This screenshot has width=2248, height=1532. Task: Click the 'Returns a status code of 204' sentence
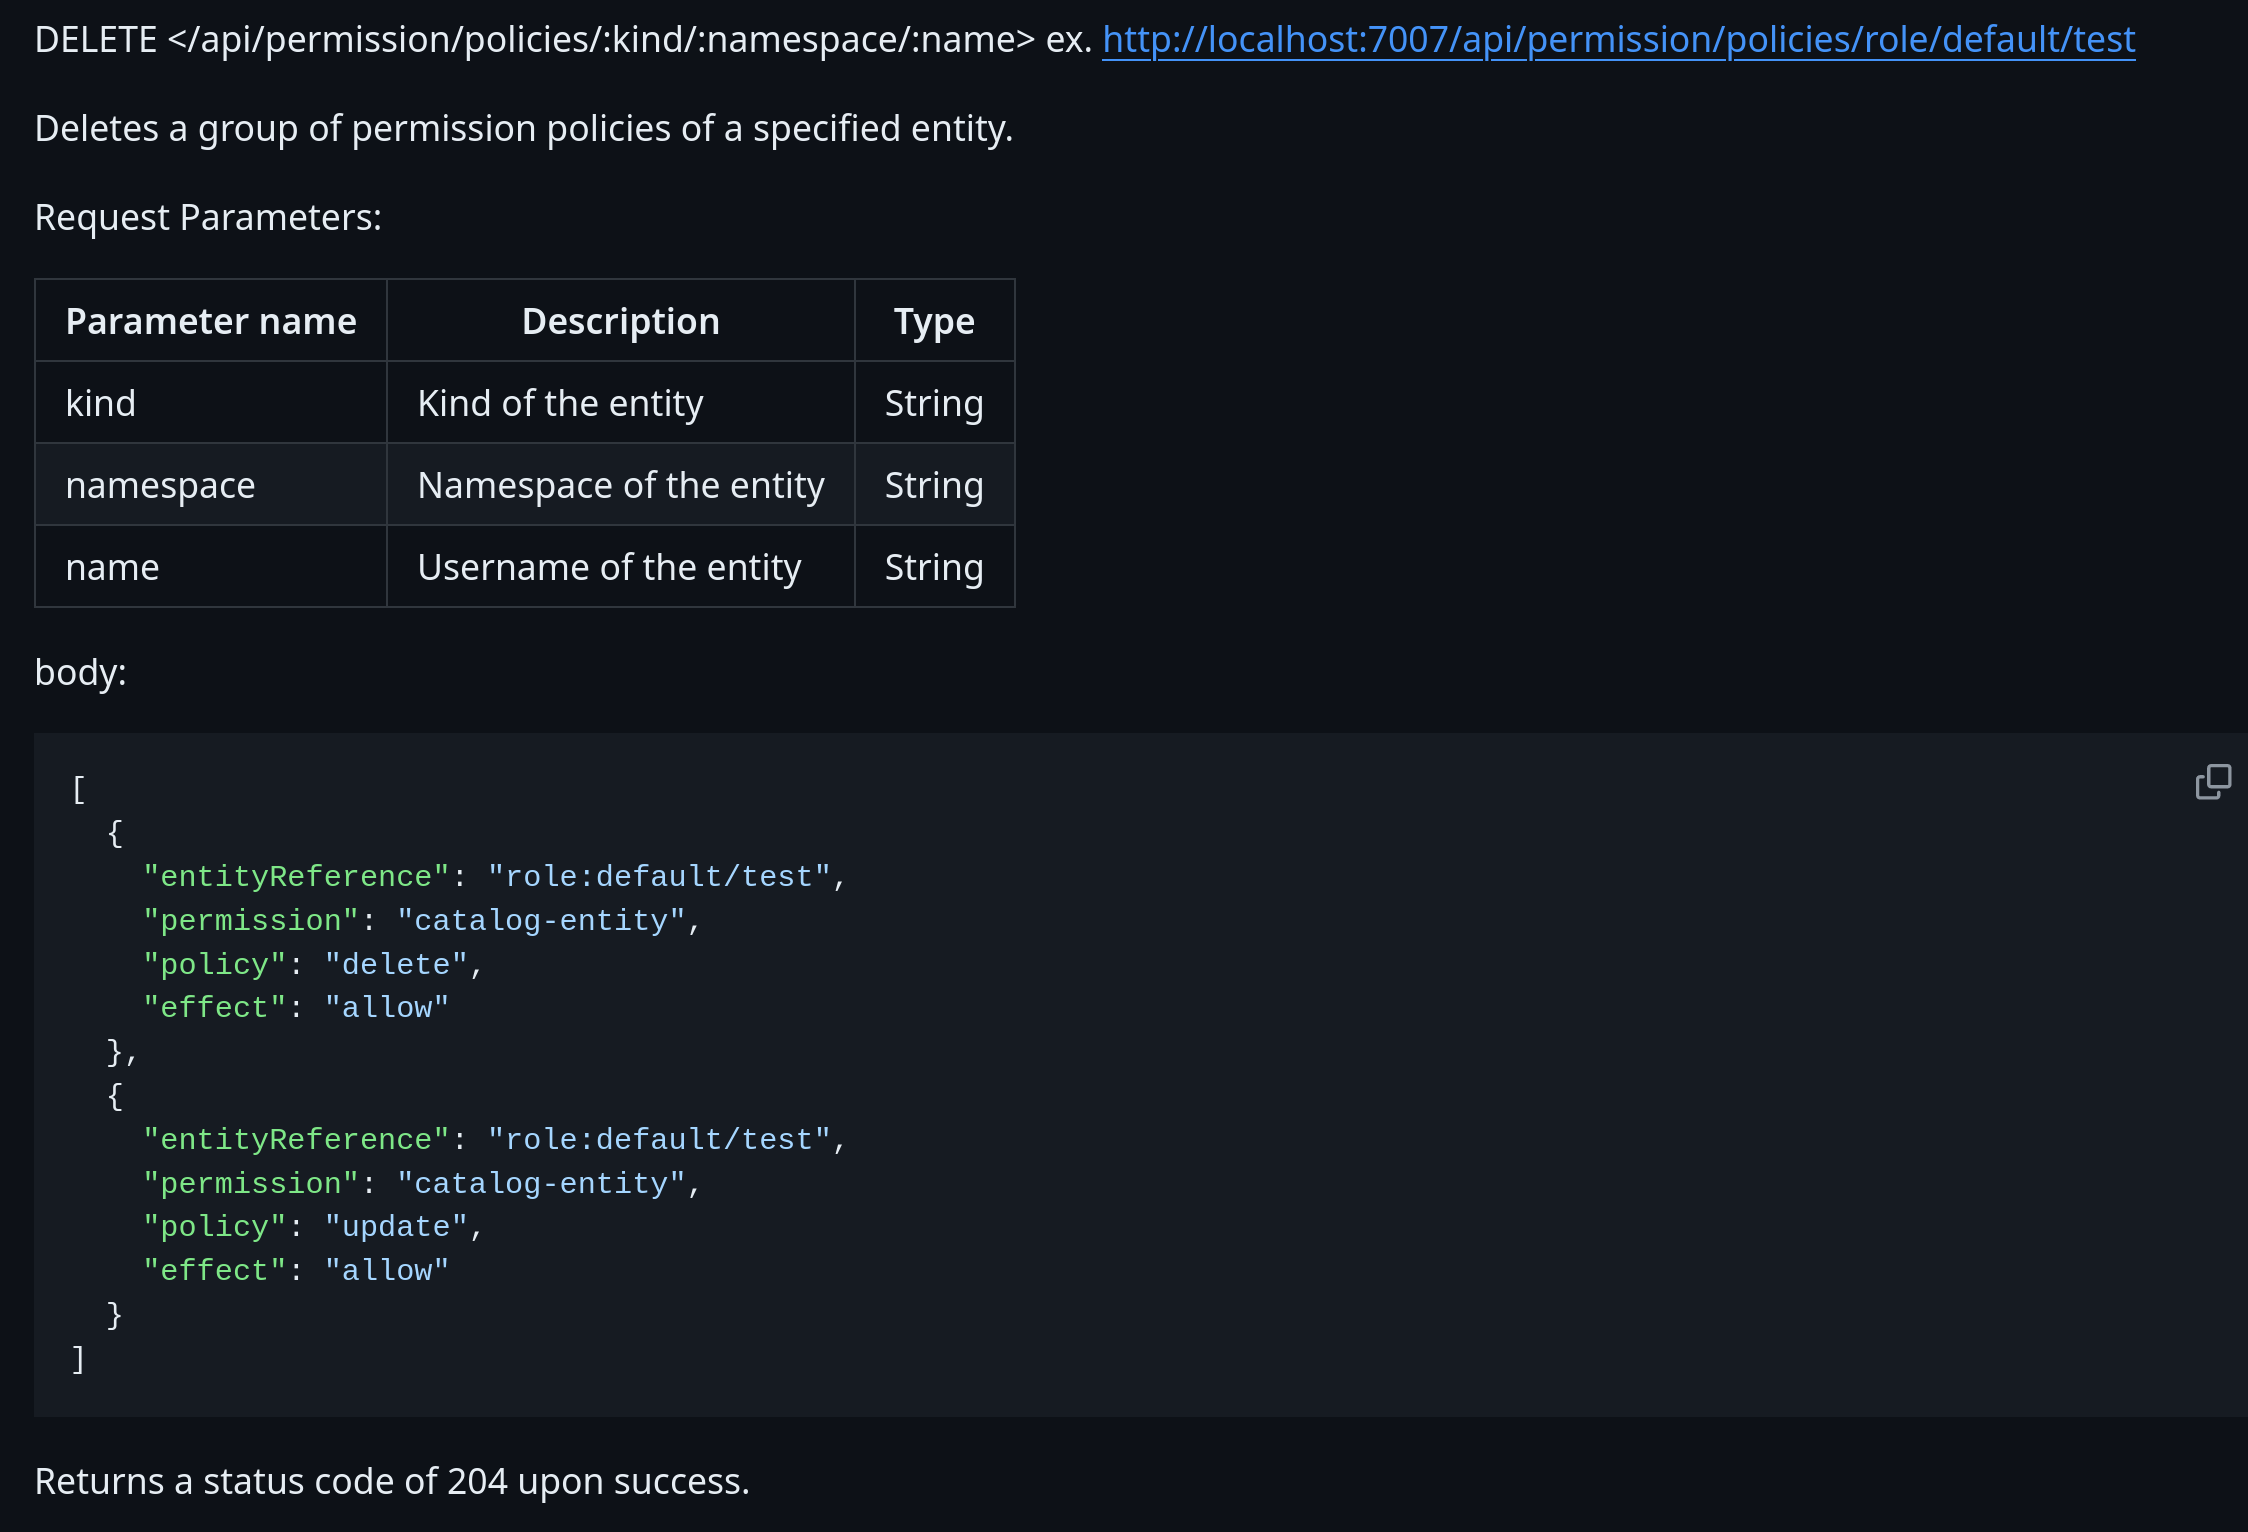coord(392,1482)
